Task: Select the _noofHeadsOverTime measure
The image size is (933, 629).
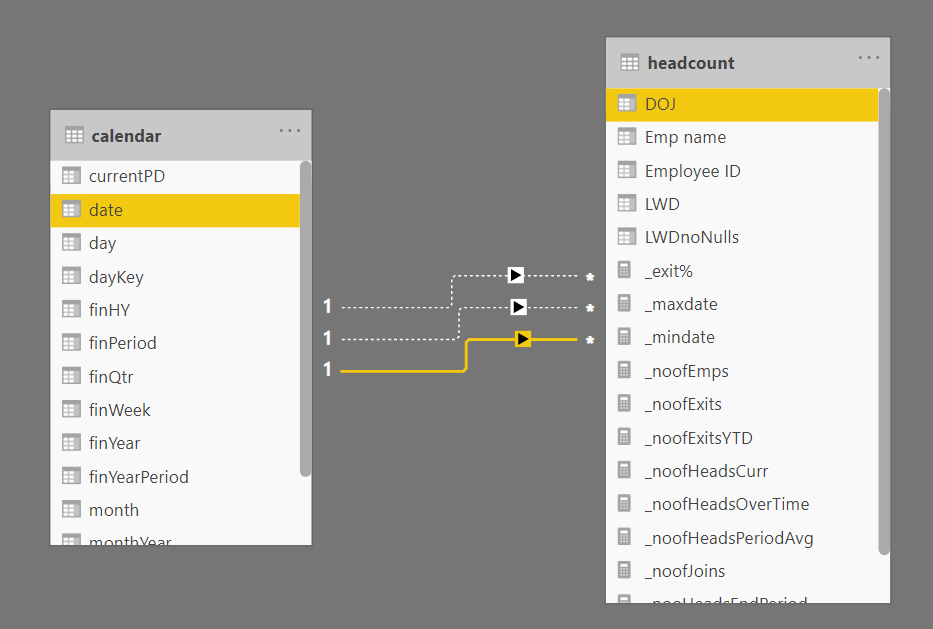Action: coord(742,505)
